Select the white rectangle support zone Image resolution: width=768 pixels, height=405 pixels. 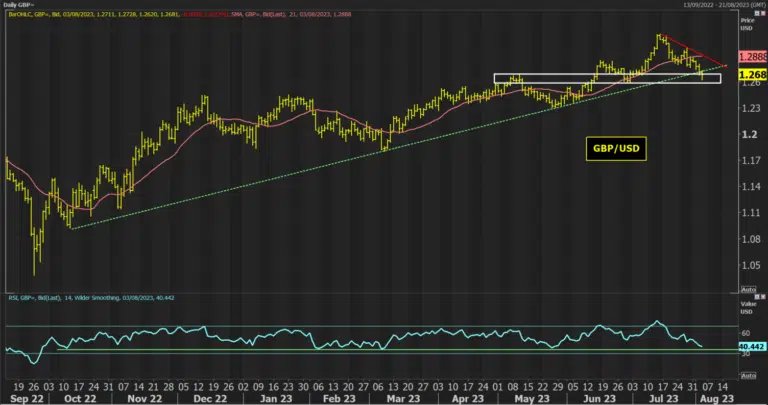click(607, 78)
